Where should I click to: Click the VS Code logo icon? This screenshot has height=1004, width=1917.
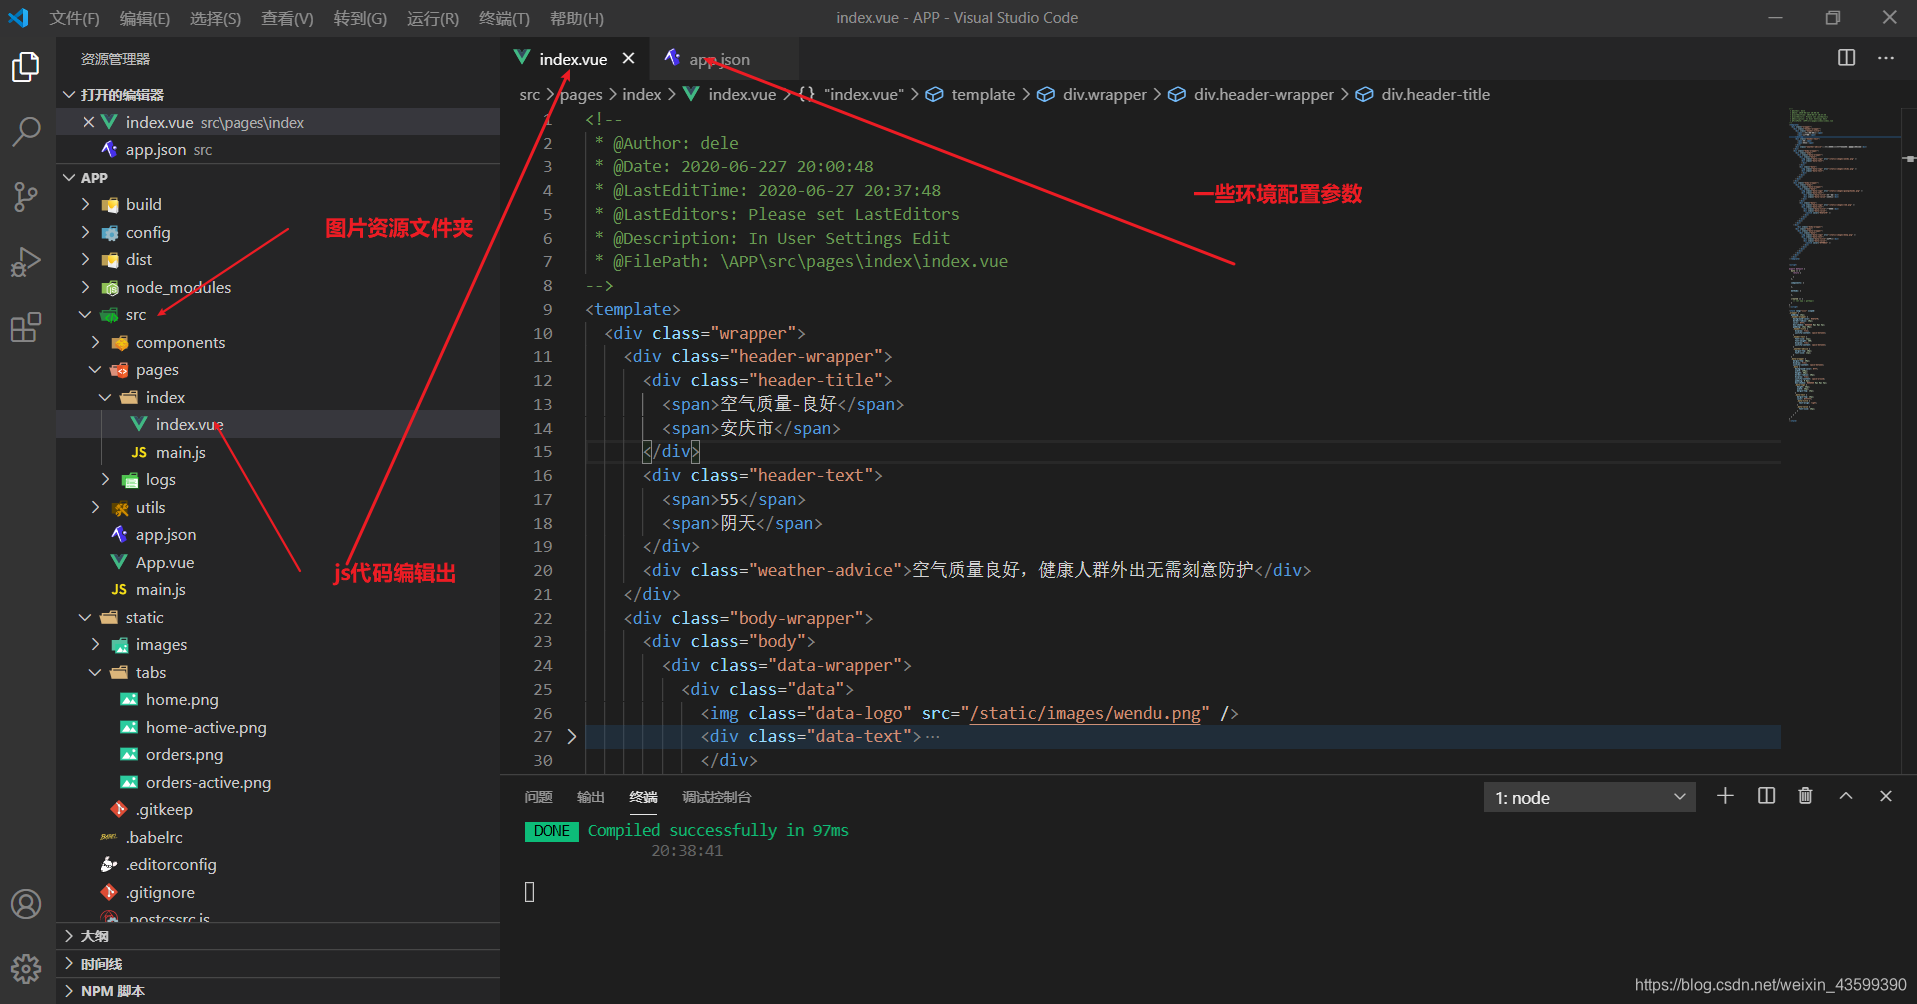[x=19, y=17]
